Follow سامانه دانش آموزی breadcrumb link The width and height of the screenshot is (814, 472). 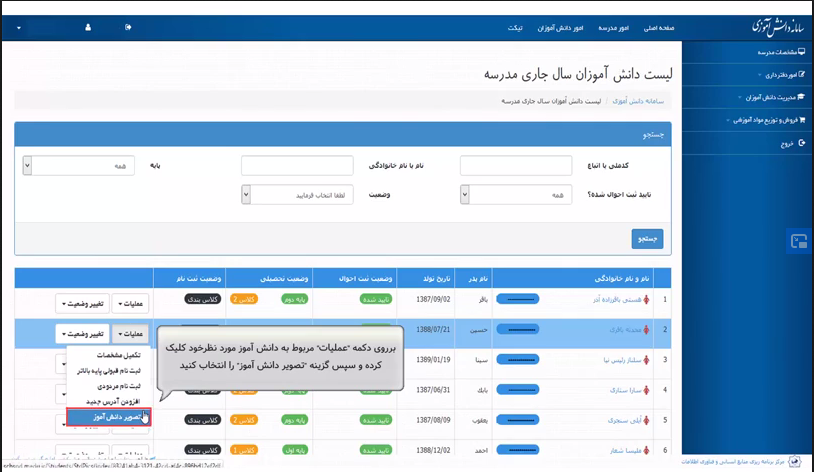[638, 101]
